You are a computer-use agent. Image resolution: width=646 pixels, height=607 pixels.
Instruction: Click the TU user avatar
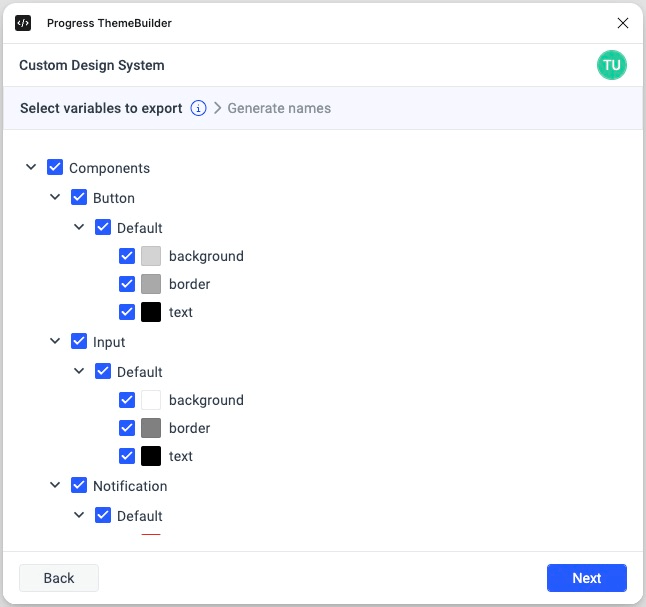click(611, 65)
